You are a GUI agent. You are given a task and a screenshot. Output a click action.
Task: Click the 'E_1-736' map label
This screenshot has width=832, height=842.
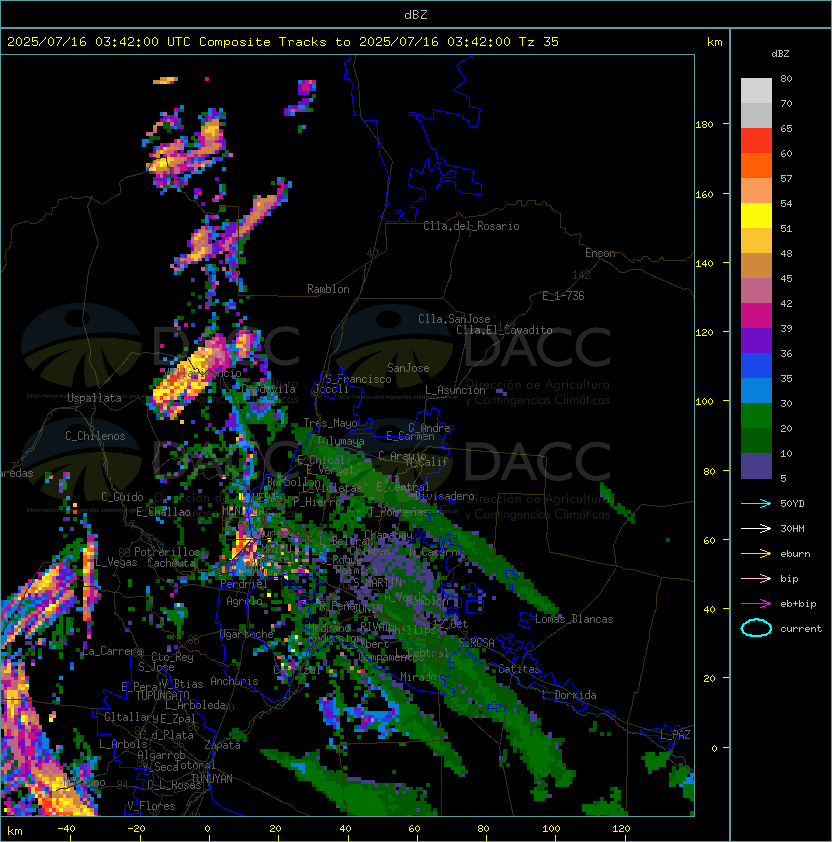point(563,296)
